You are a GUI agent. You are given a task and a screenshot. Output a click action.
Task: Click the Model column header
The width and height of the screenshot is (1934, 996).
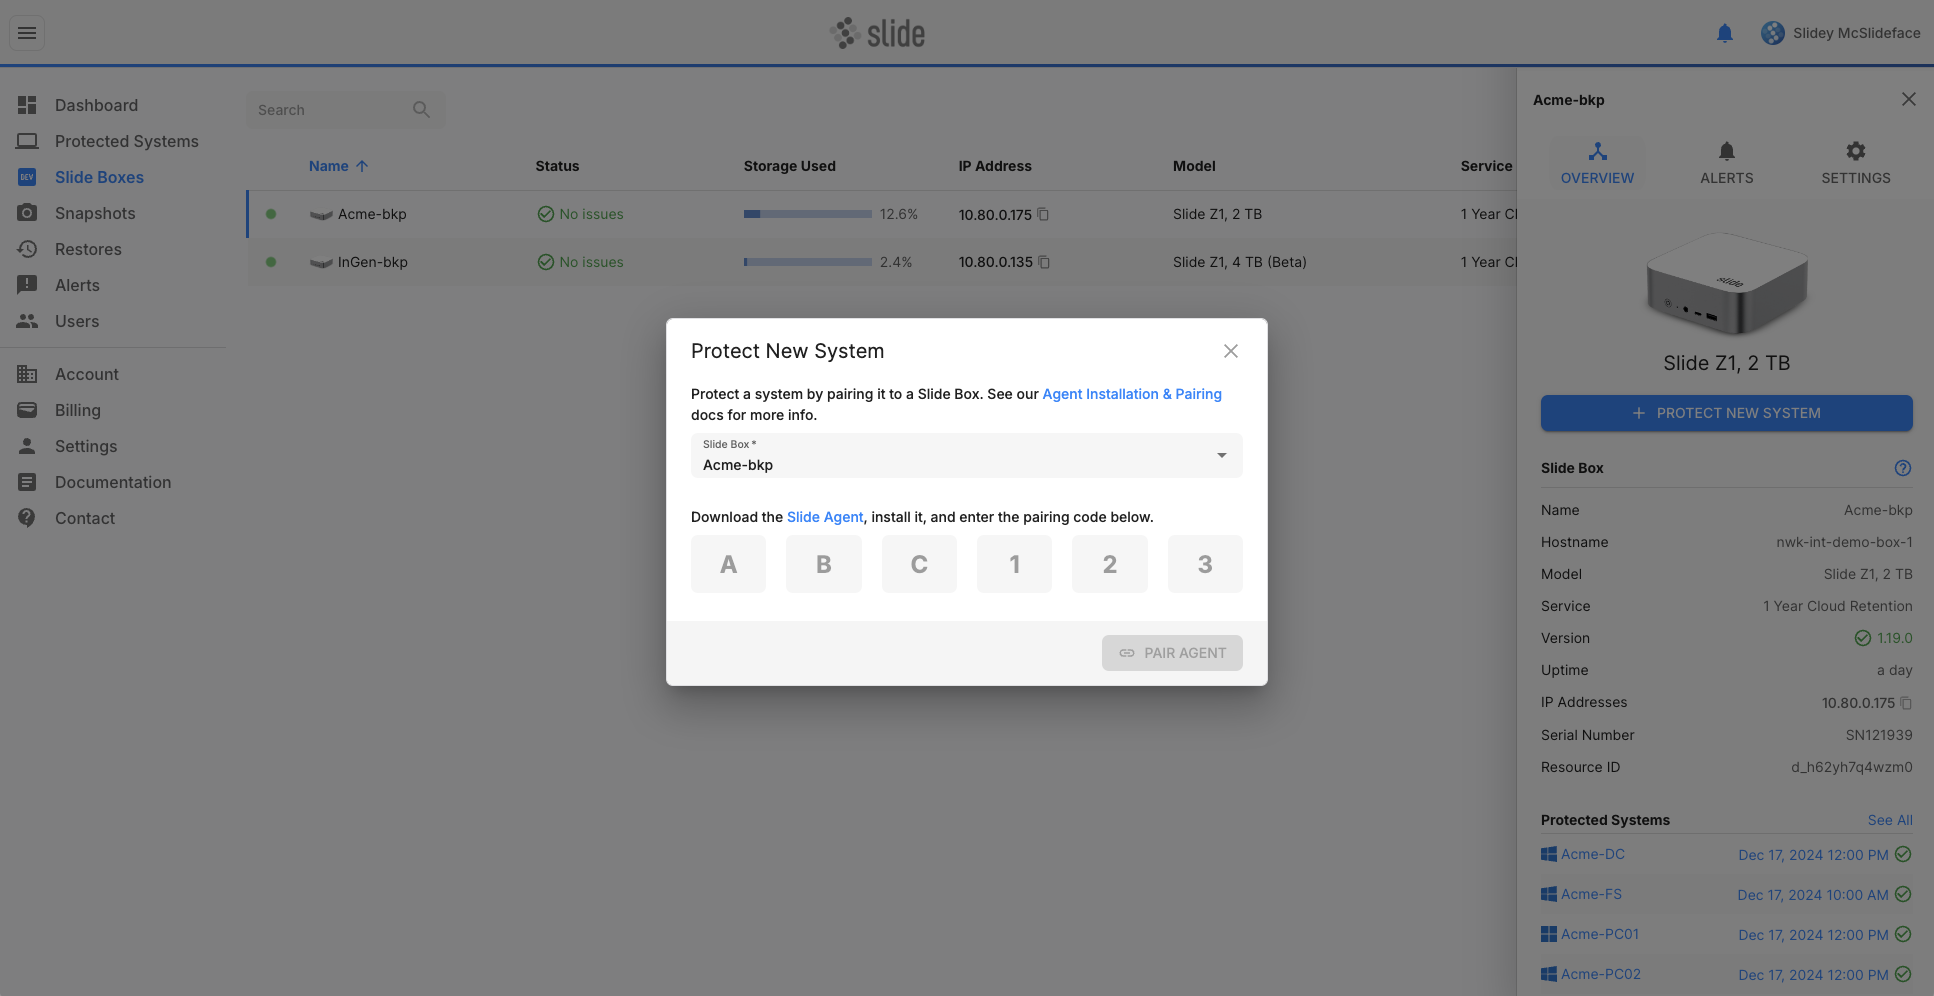tap(1194, 166)
